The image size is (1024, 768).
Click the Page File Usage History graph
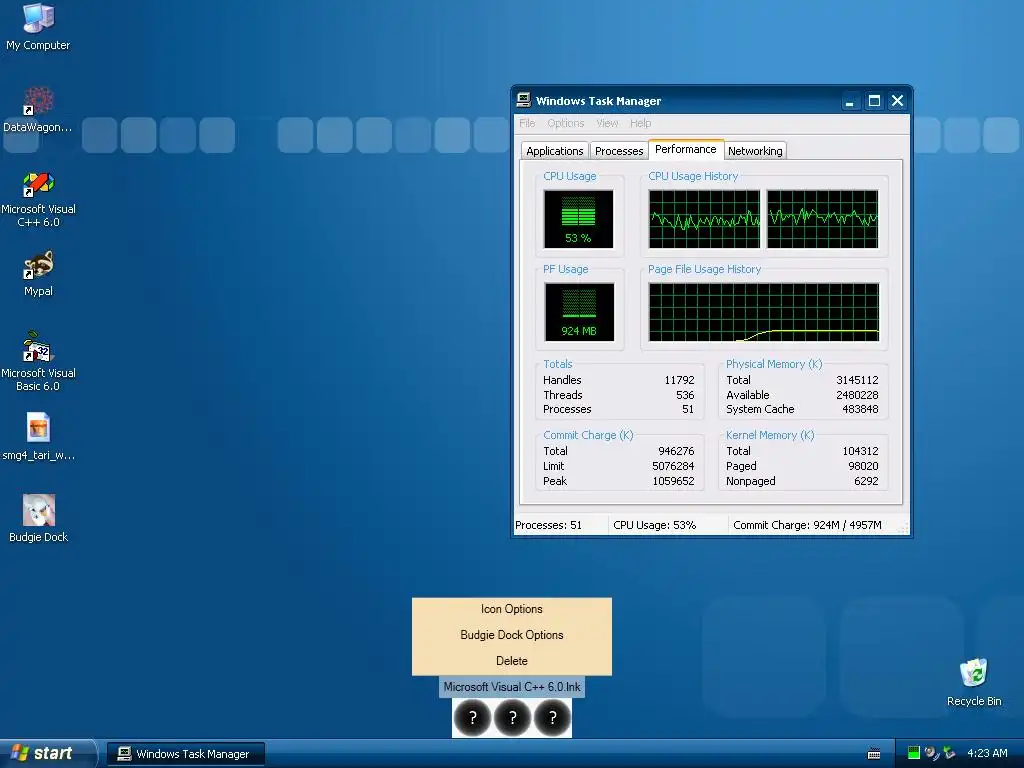[x=763, y=312]
